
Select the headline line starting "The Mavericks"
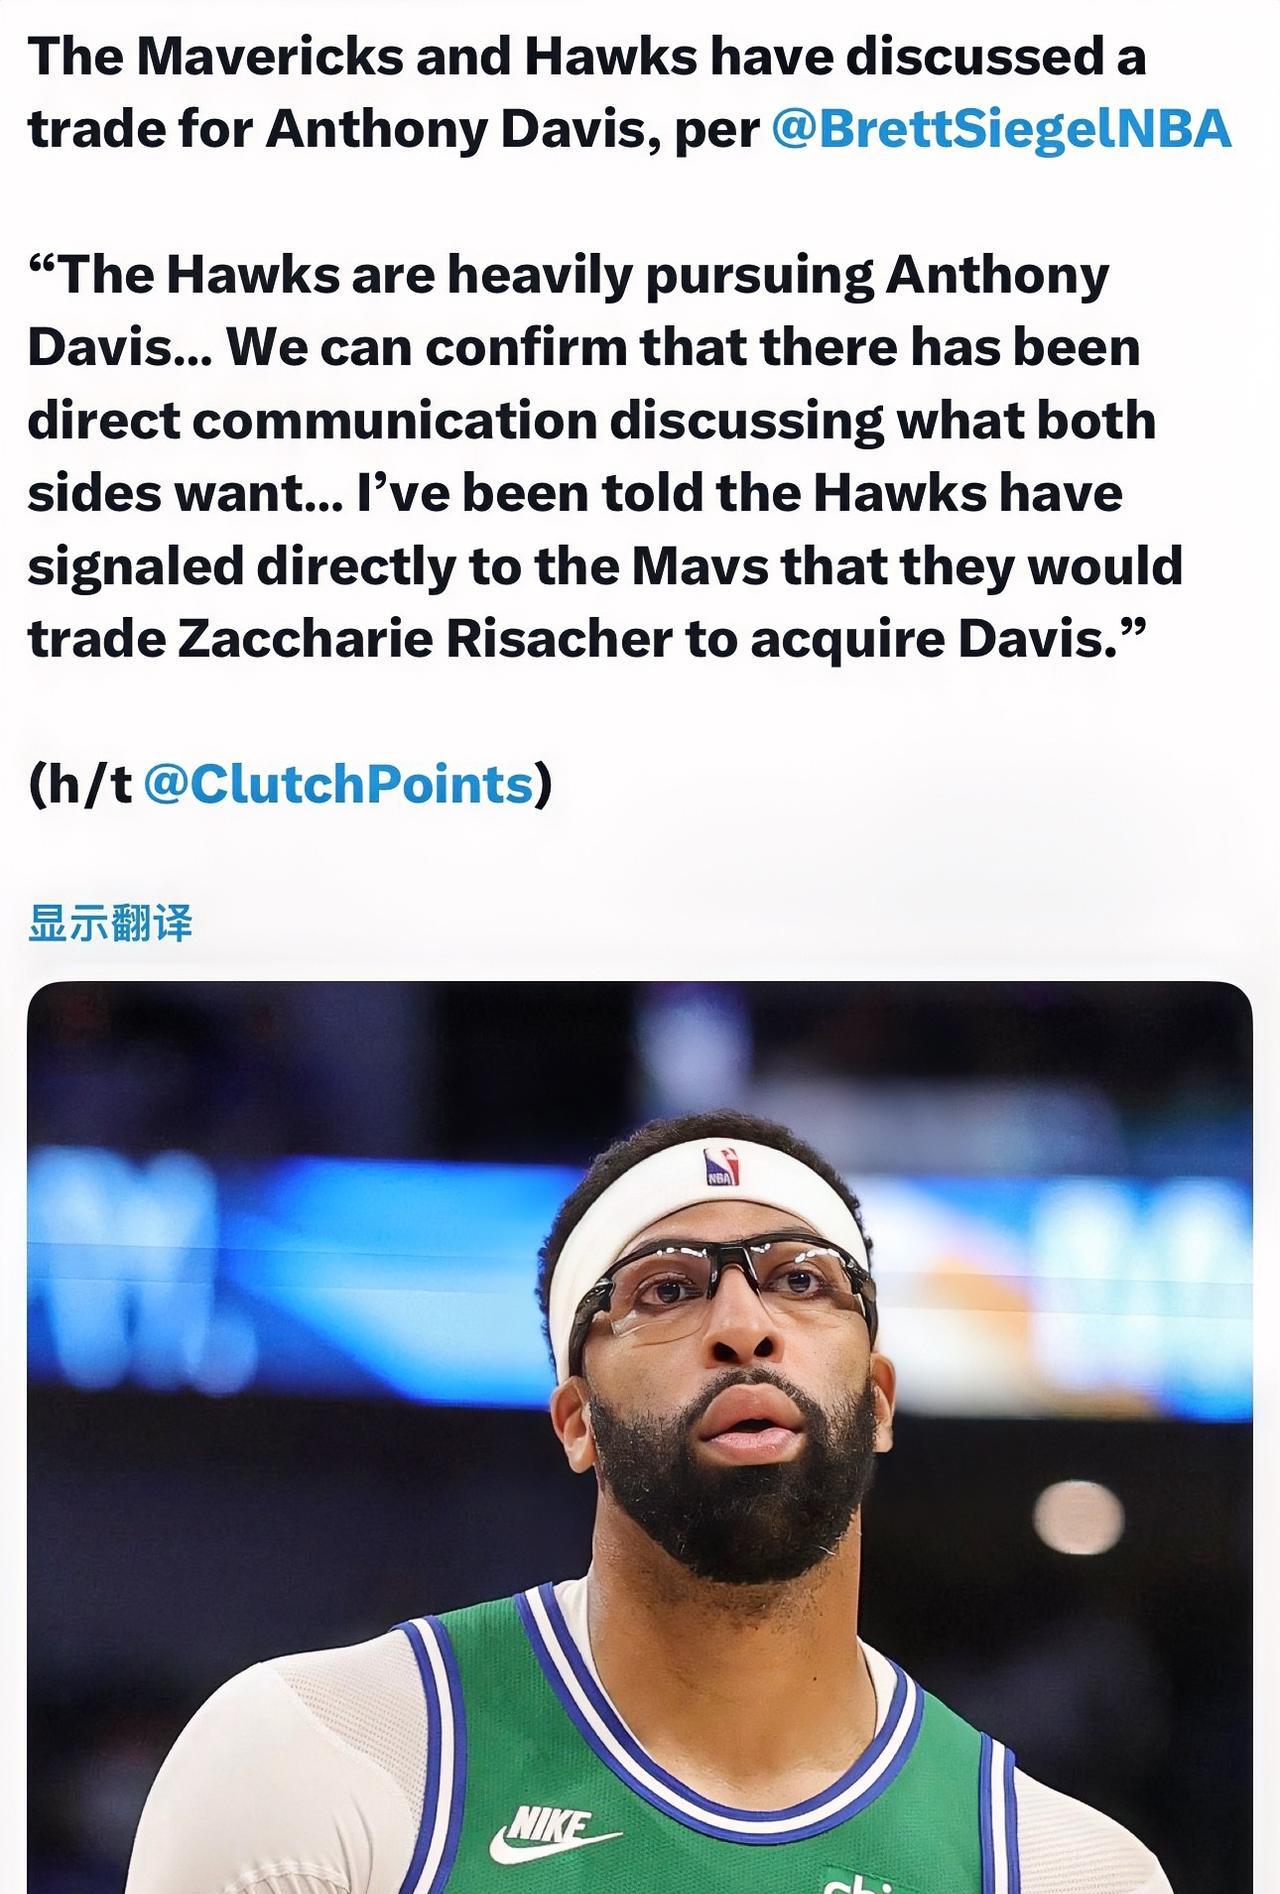point(587,57)
